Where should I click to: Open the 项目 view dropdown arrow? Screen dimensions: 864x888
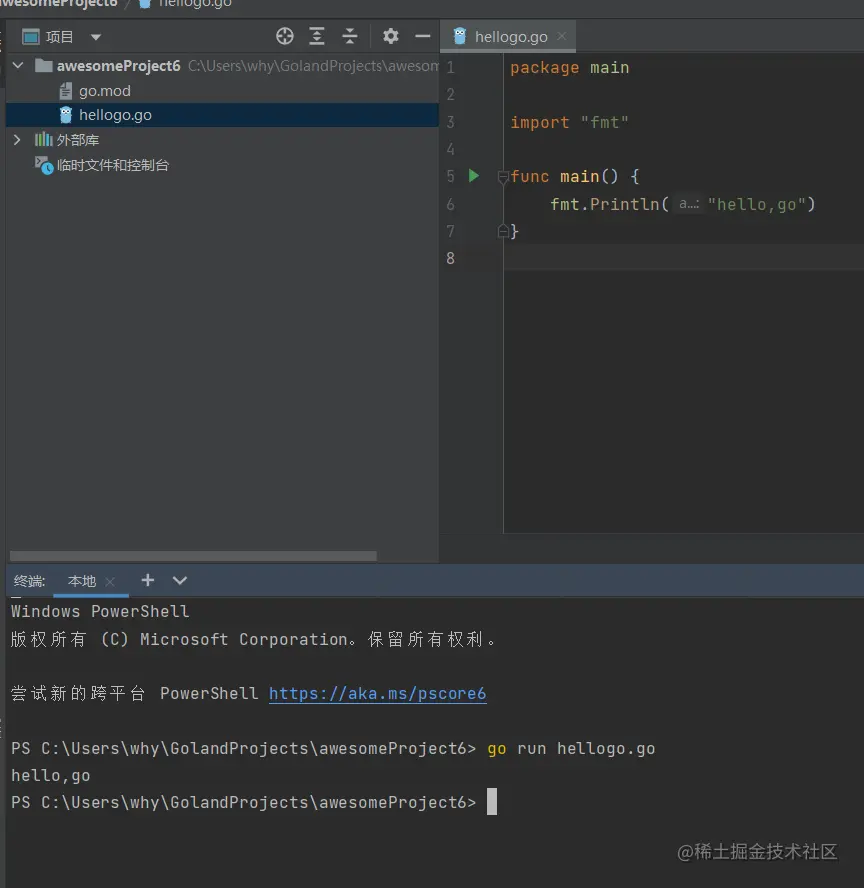(96, 37)
